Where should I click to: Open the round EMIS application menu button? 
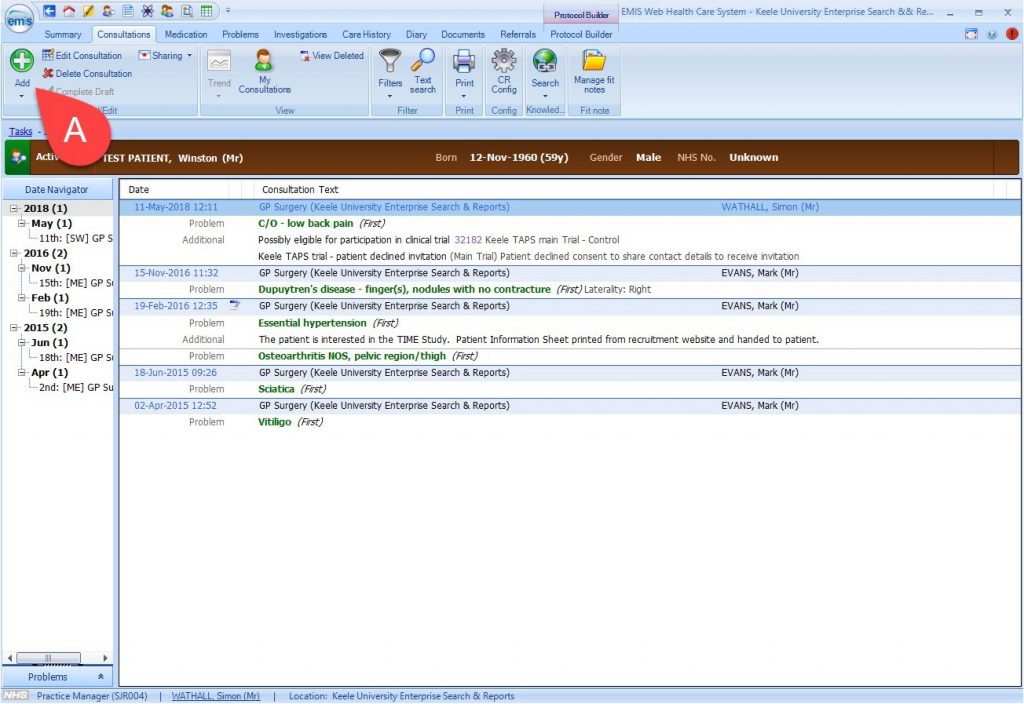click(x=20, y=20)
